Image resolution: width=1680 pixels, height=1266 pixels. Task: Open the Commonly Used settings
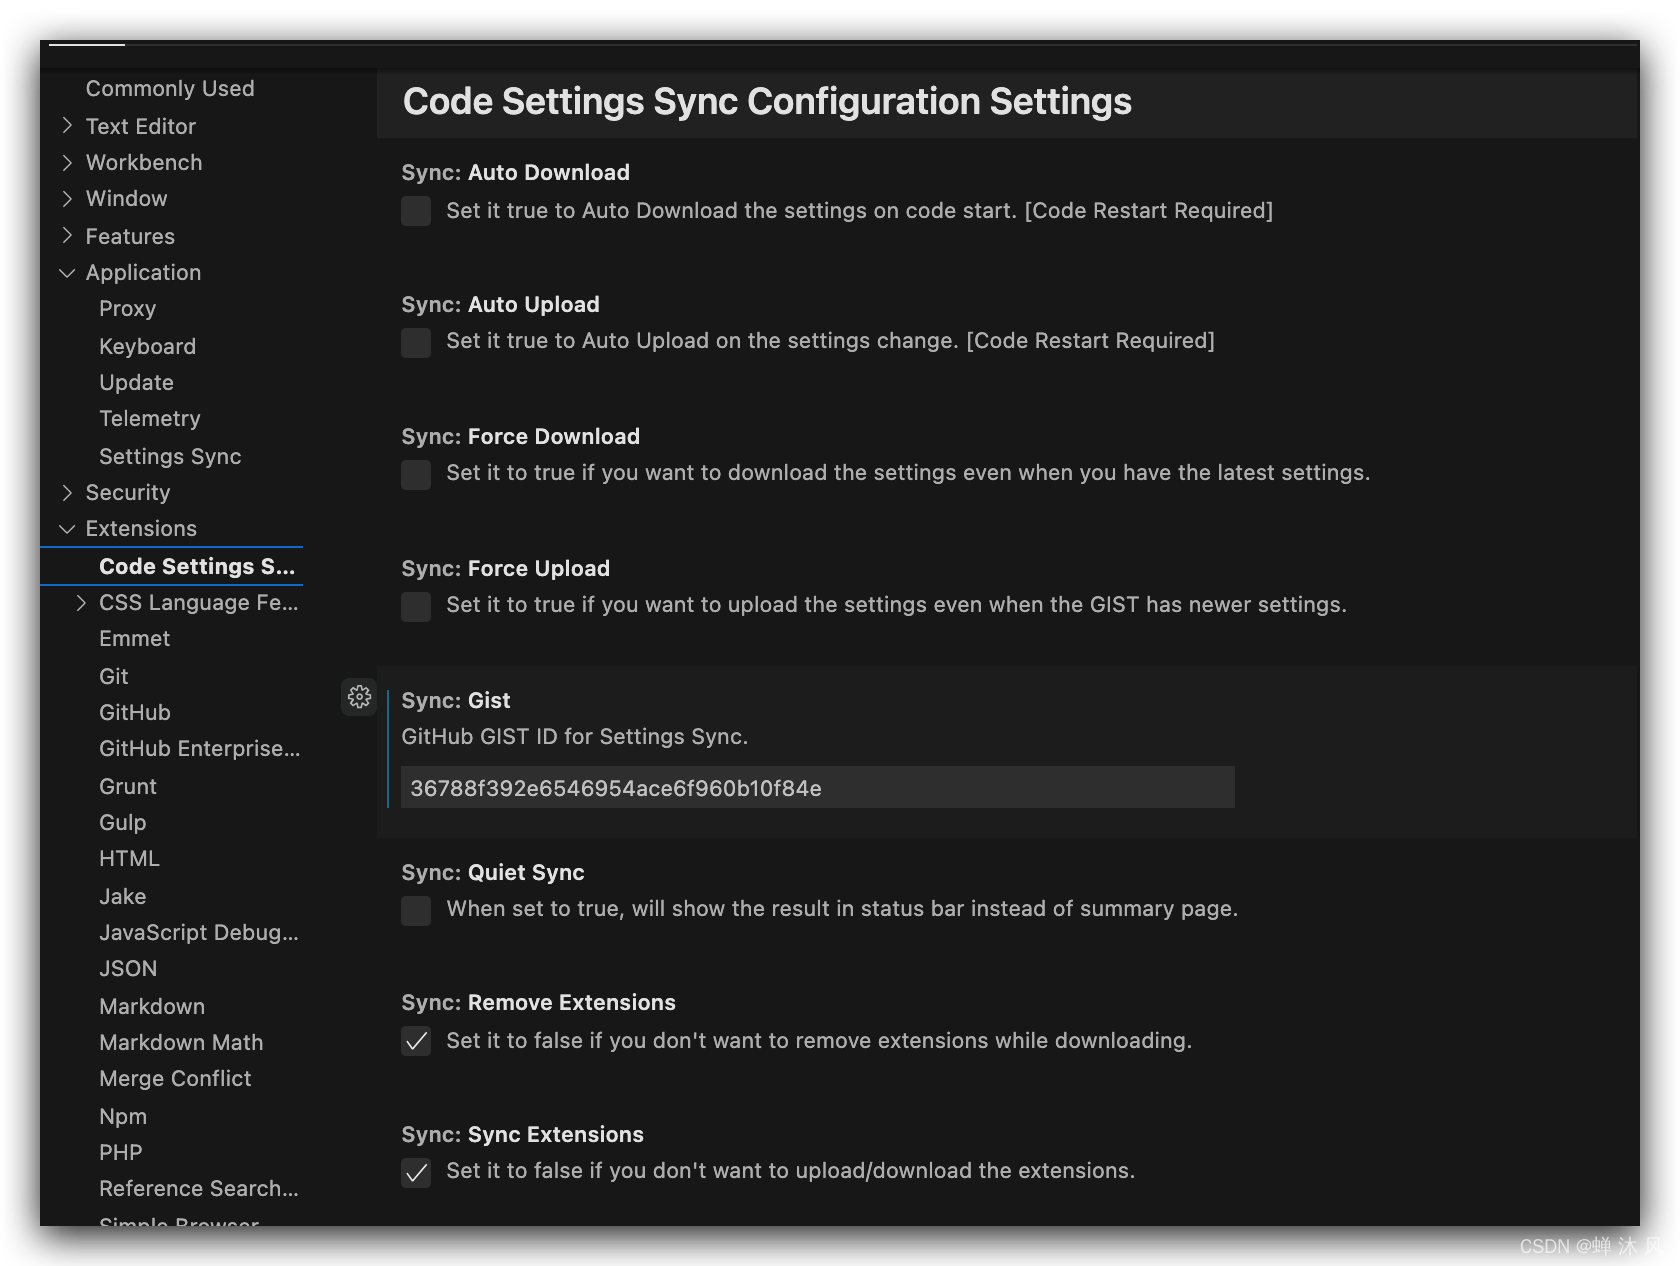170,88
